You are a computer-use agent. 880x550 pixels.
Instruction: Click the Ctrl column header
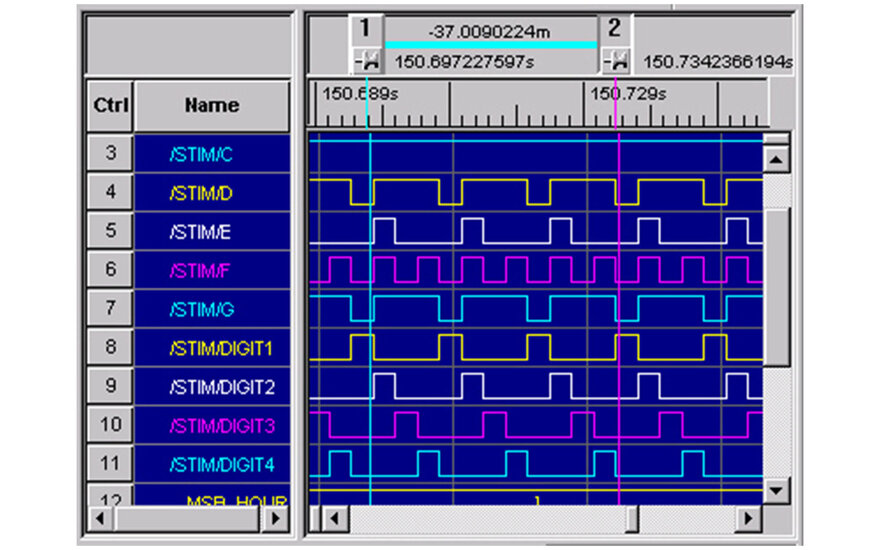coord(110,106)
